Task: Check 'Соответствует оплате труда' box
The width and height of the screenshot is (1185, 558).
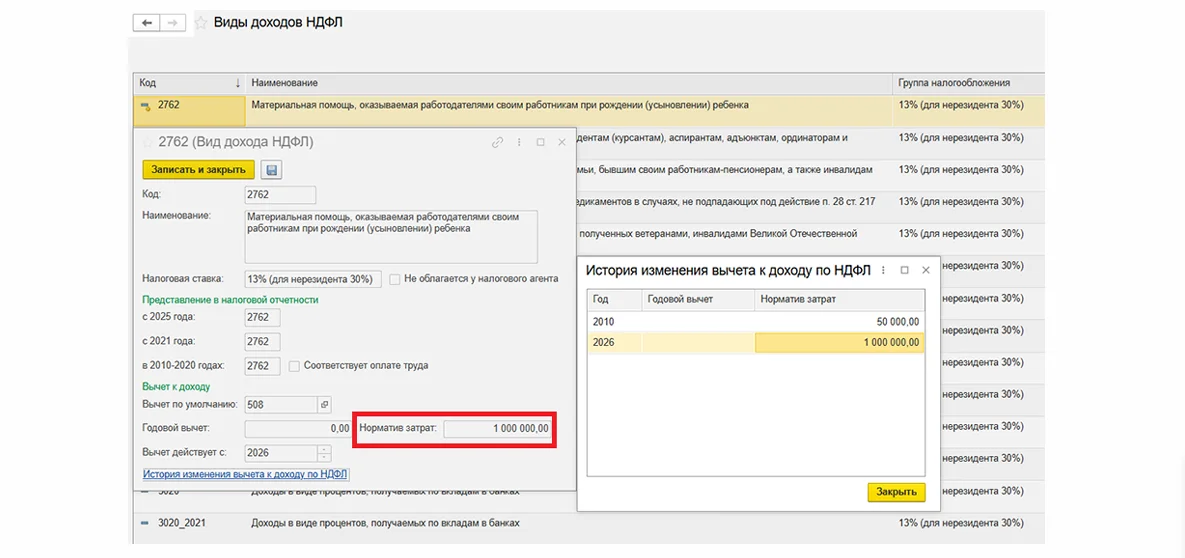Action: pyautogui.click(x=294, y=366)
